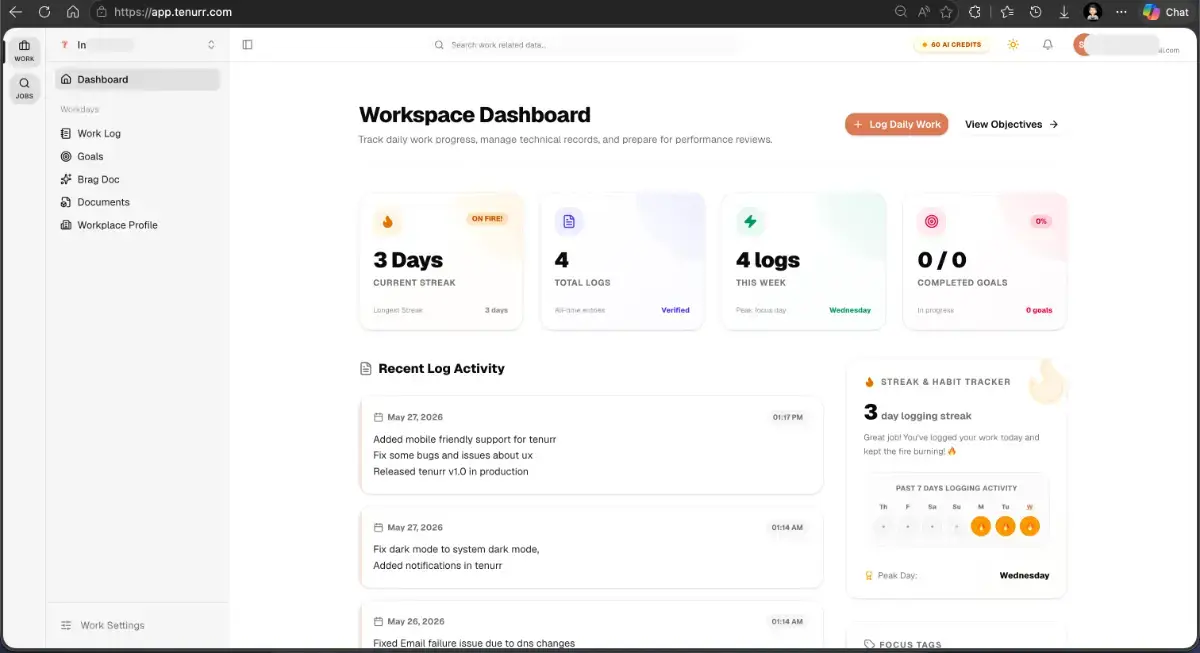Open browser extensions puzzle icon
This screenshot has width=1200, height=653.
click(x=976, y=12)
